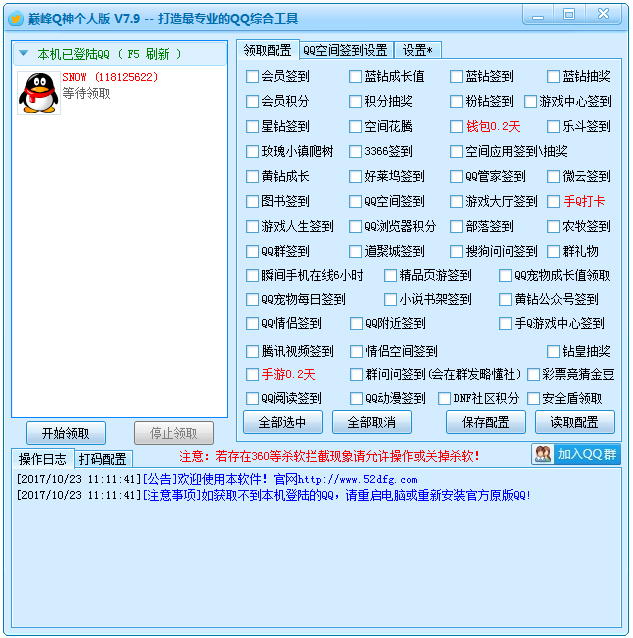Screen dimensions: 633x638
Task: Enable 部落签到 checkbox
Action: tap(456, 226)
